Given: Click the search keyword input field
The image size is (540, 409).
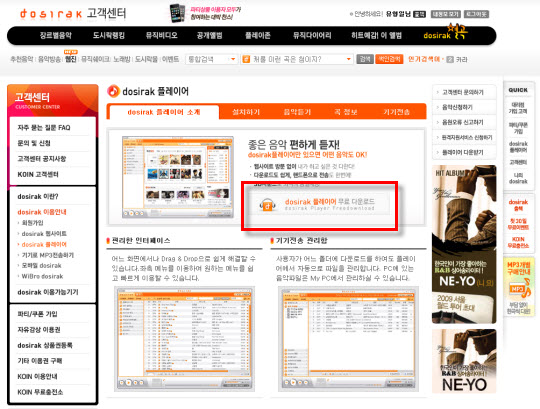Looking at the screenshot, I should tap(298, 59).
